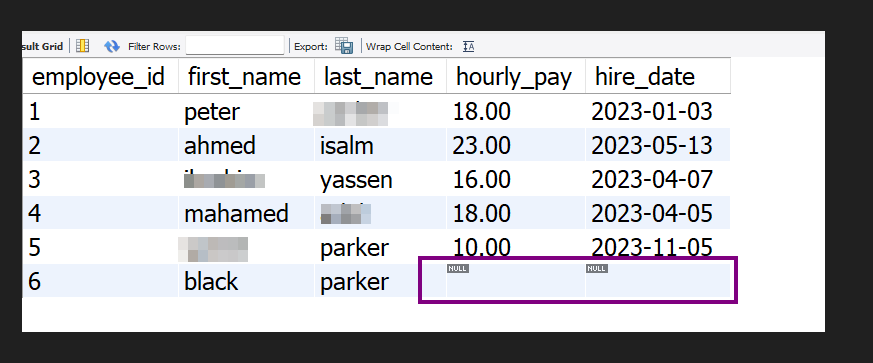Click the result grid view icon
873x363 pixels.
pos(82,46)
